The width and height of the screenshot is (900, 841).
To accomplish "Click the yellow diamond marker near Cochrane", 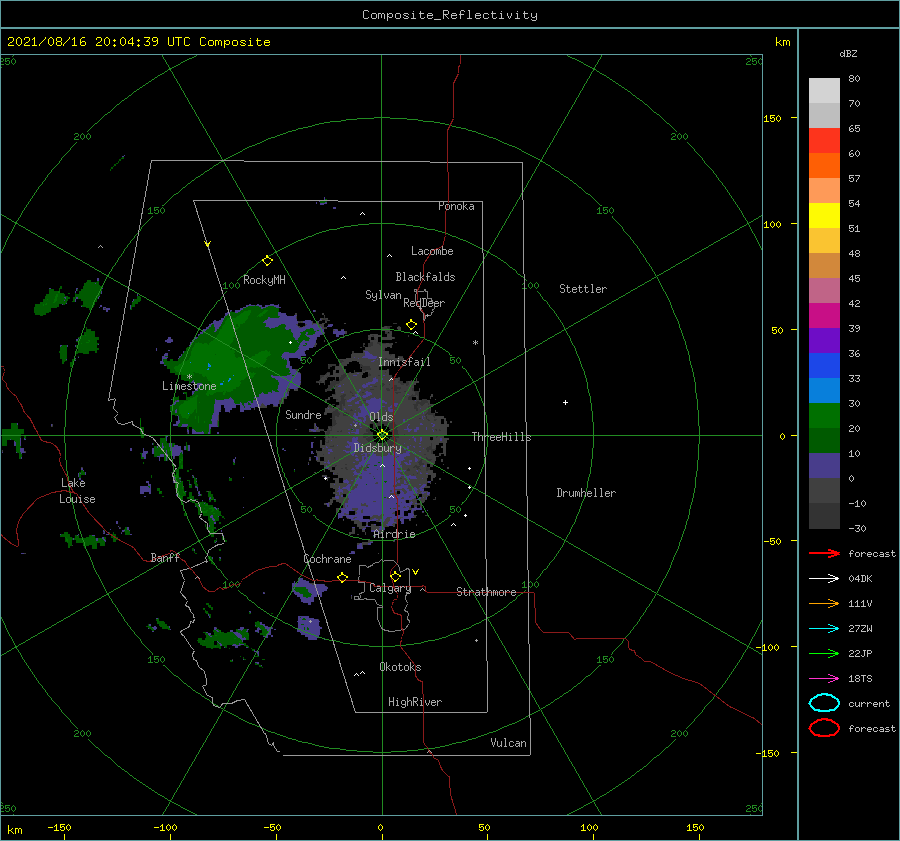I will (x=343, y=577).
